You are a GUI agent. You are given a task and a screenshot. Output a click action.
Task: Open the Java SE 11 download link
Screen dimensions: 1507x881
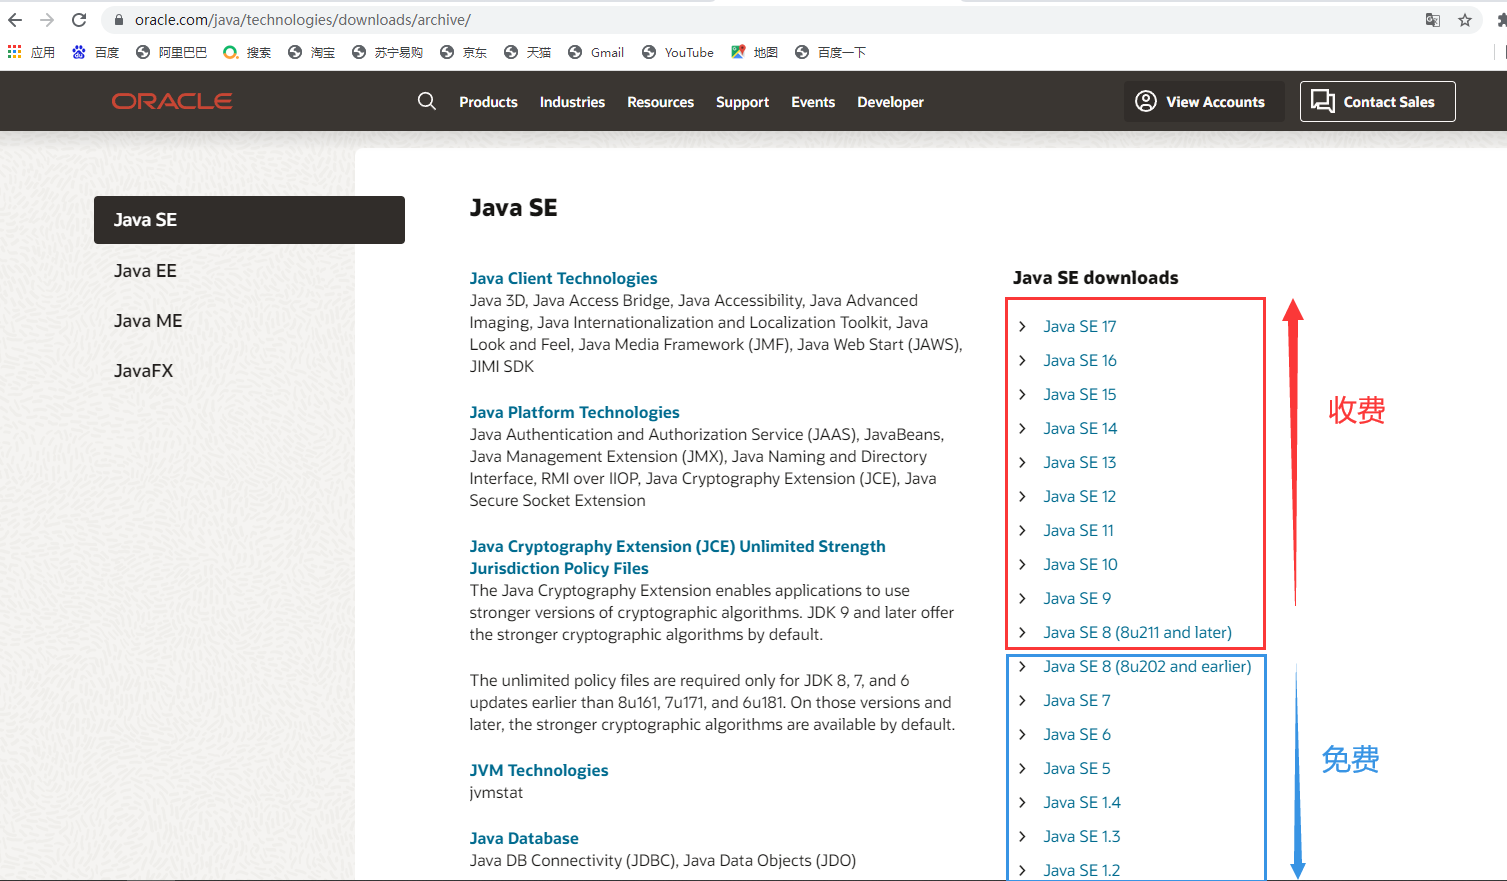1078,531
